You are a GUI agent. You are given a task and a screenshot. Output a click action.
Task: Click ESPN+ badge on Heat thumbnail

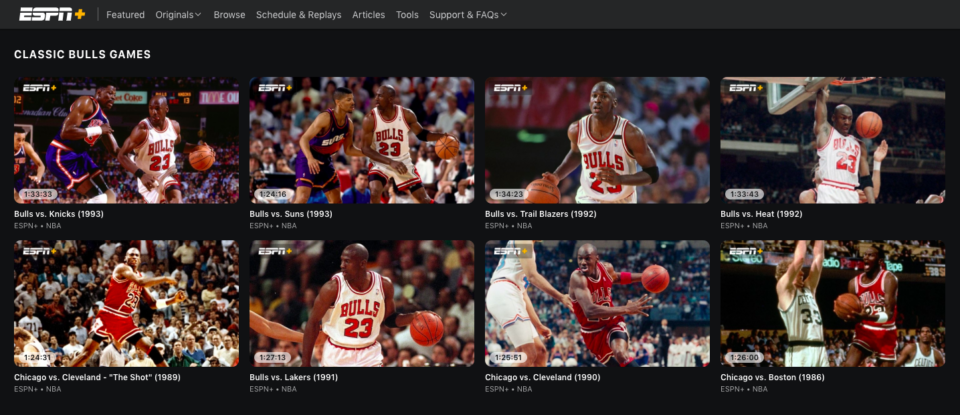745,88
